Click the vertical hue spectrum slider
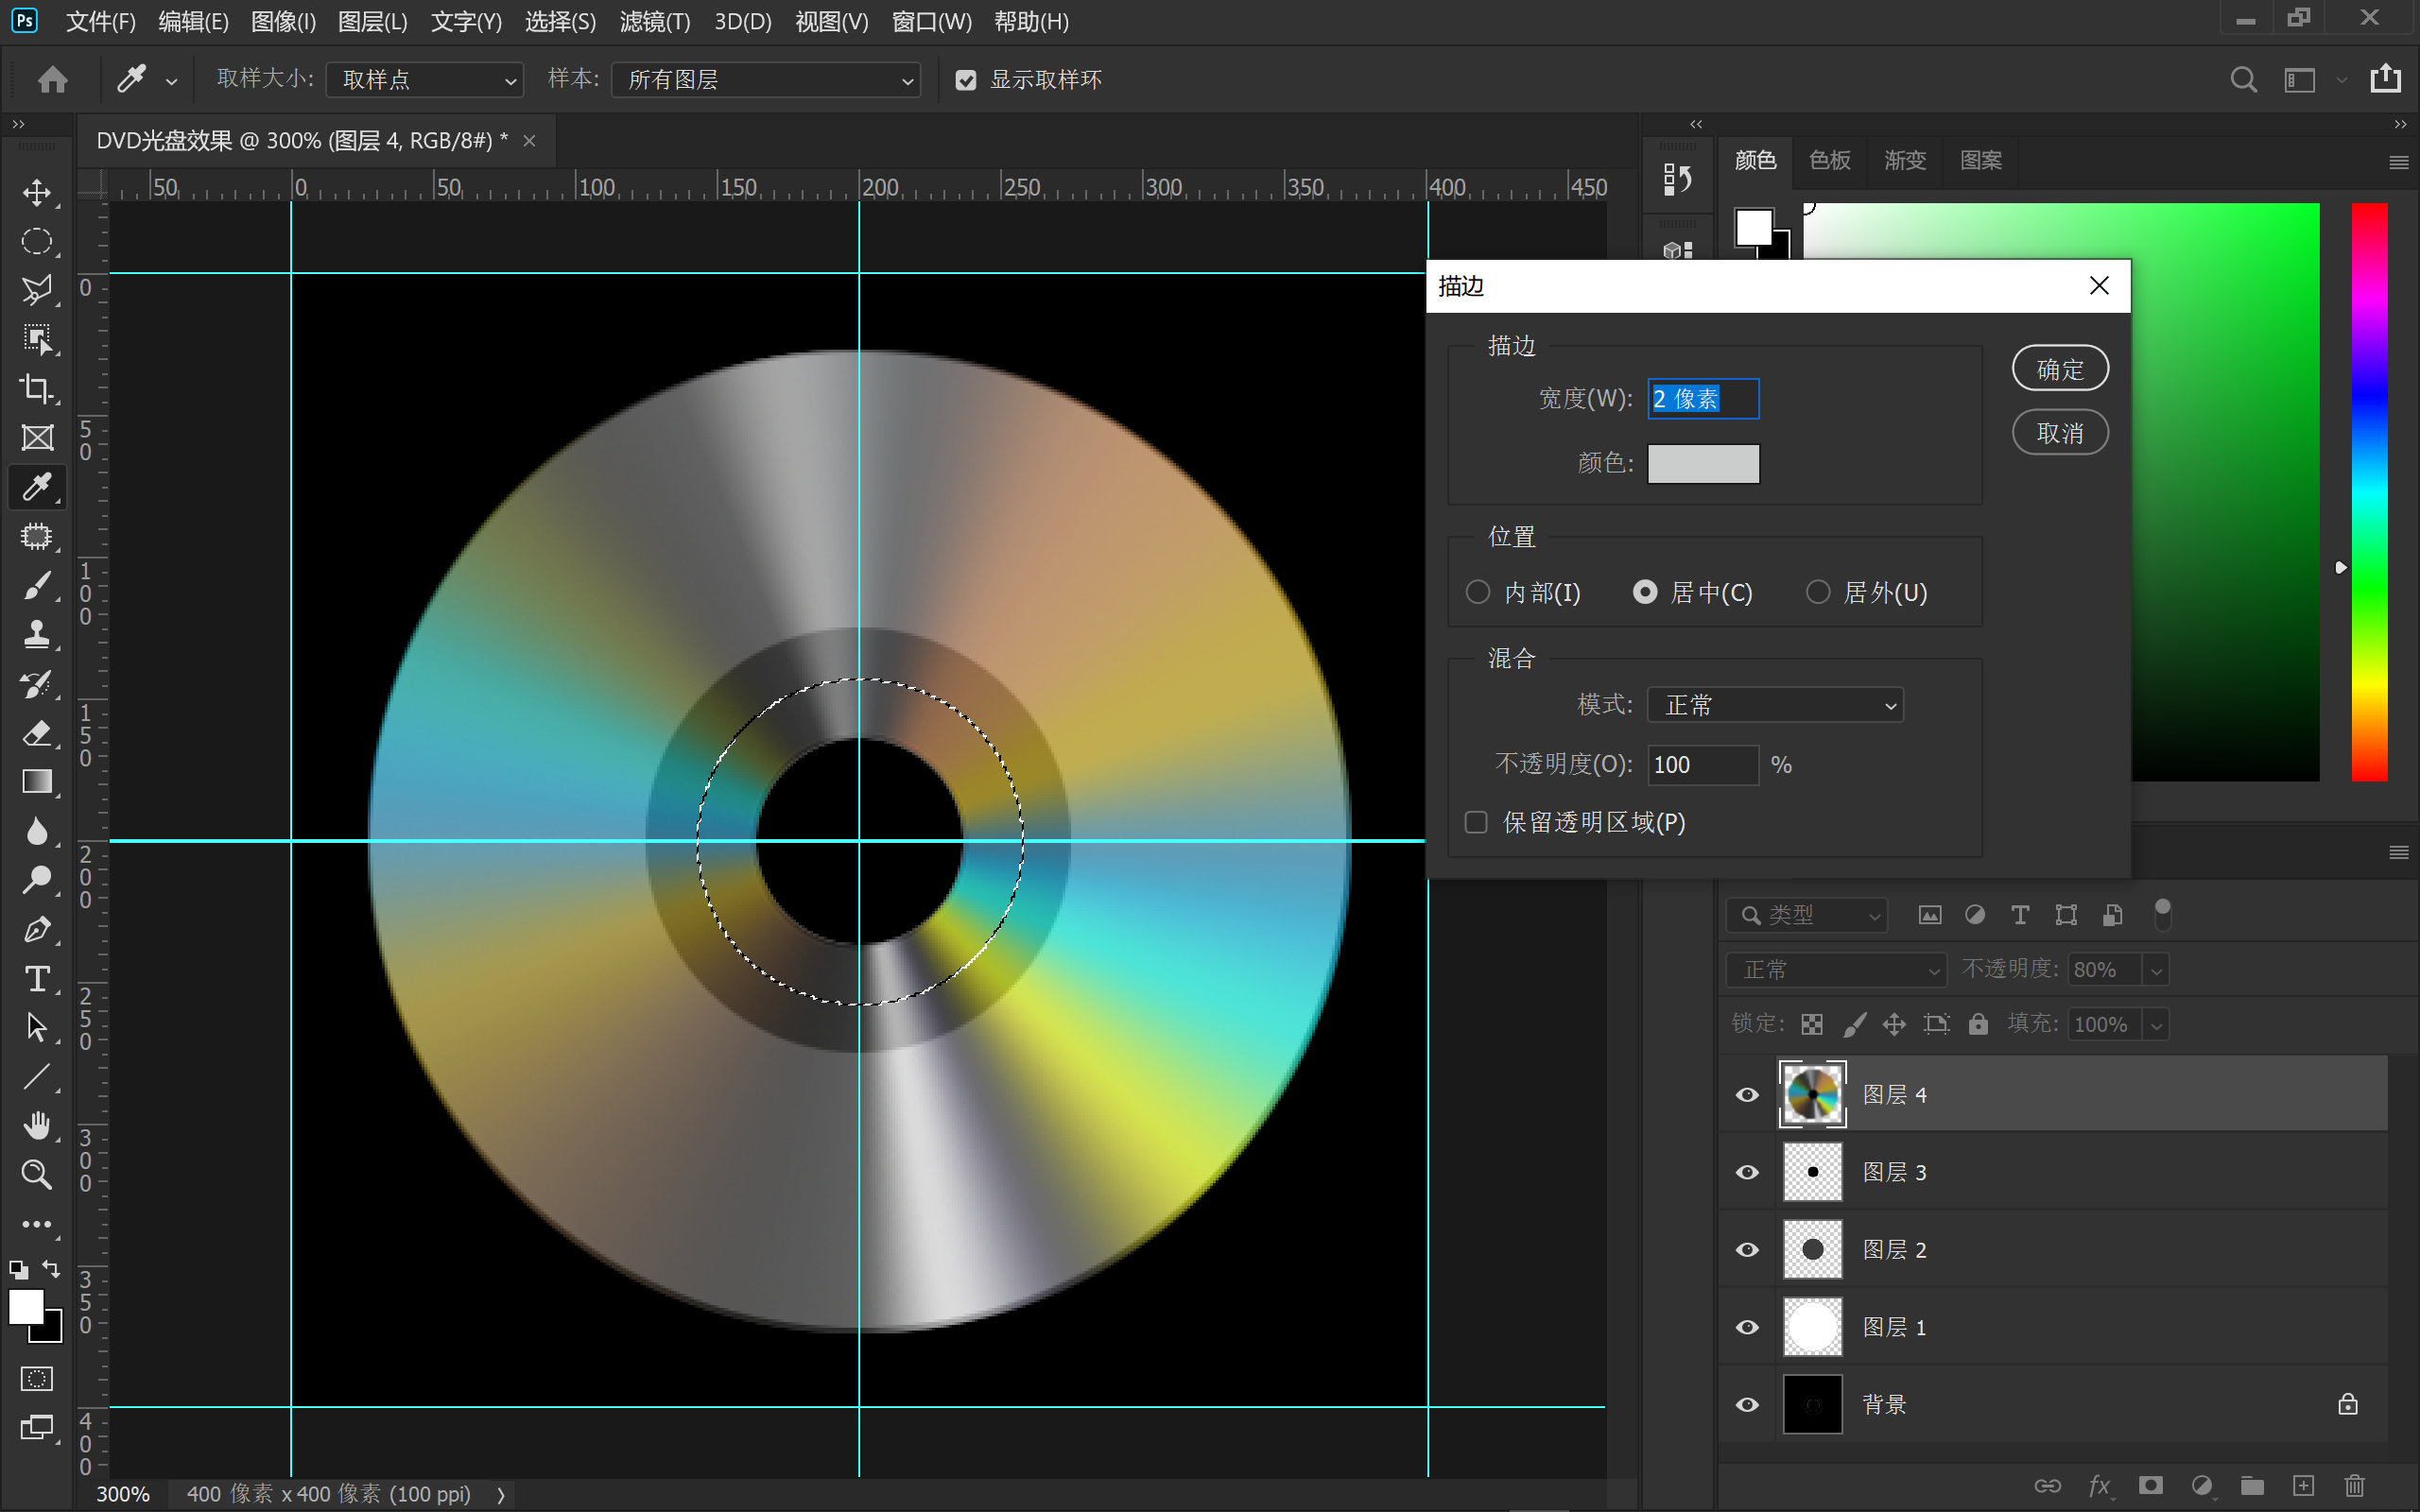 point(2368,492)
